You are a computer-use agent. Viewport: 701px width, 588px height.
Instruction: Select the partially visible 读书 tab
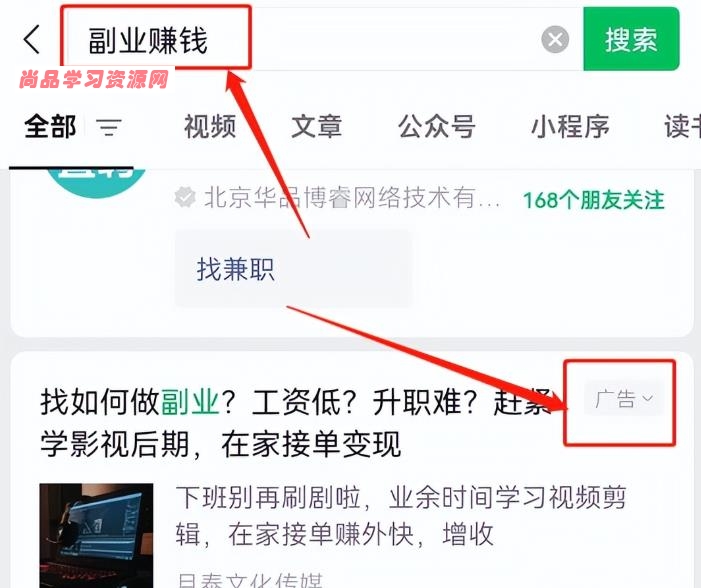click(x=682, y=127)
